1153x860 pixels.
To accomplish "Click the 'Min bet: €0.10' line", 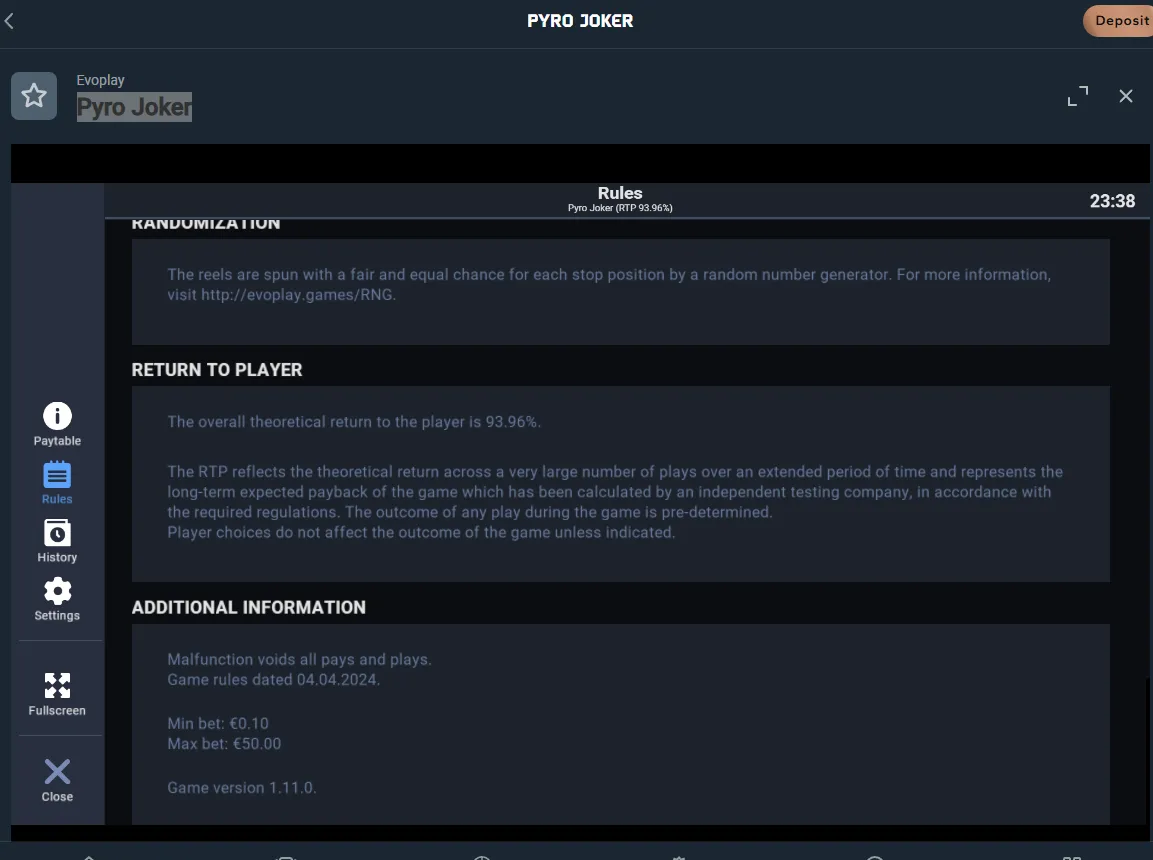I will tap(218, 723).
